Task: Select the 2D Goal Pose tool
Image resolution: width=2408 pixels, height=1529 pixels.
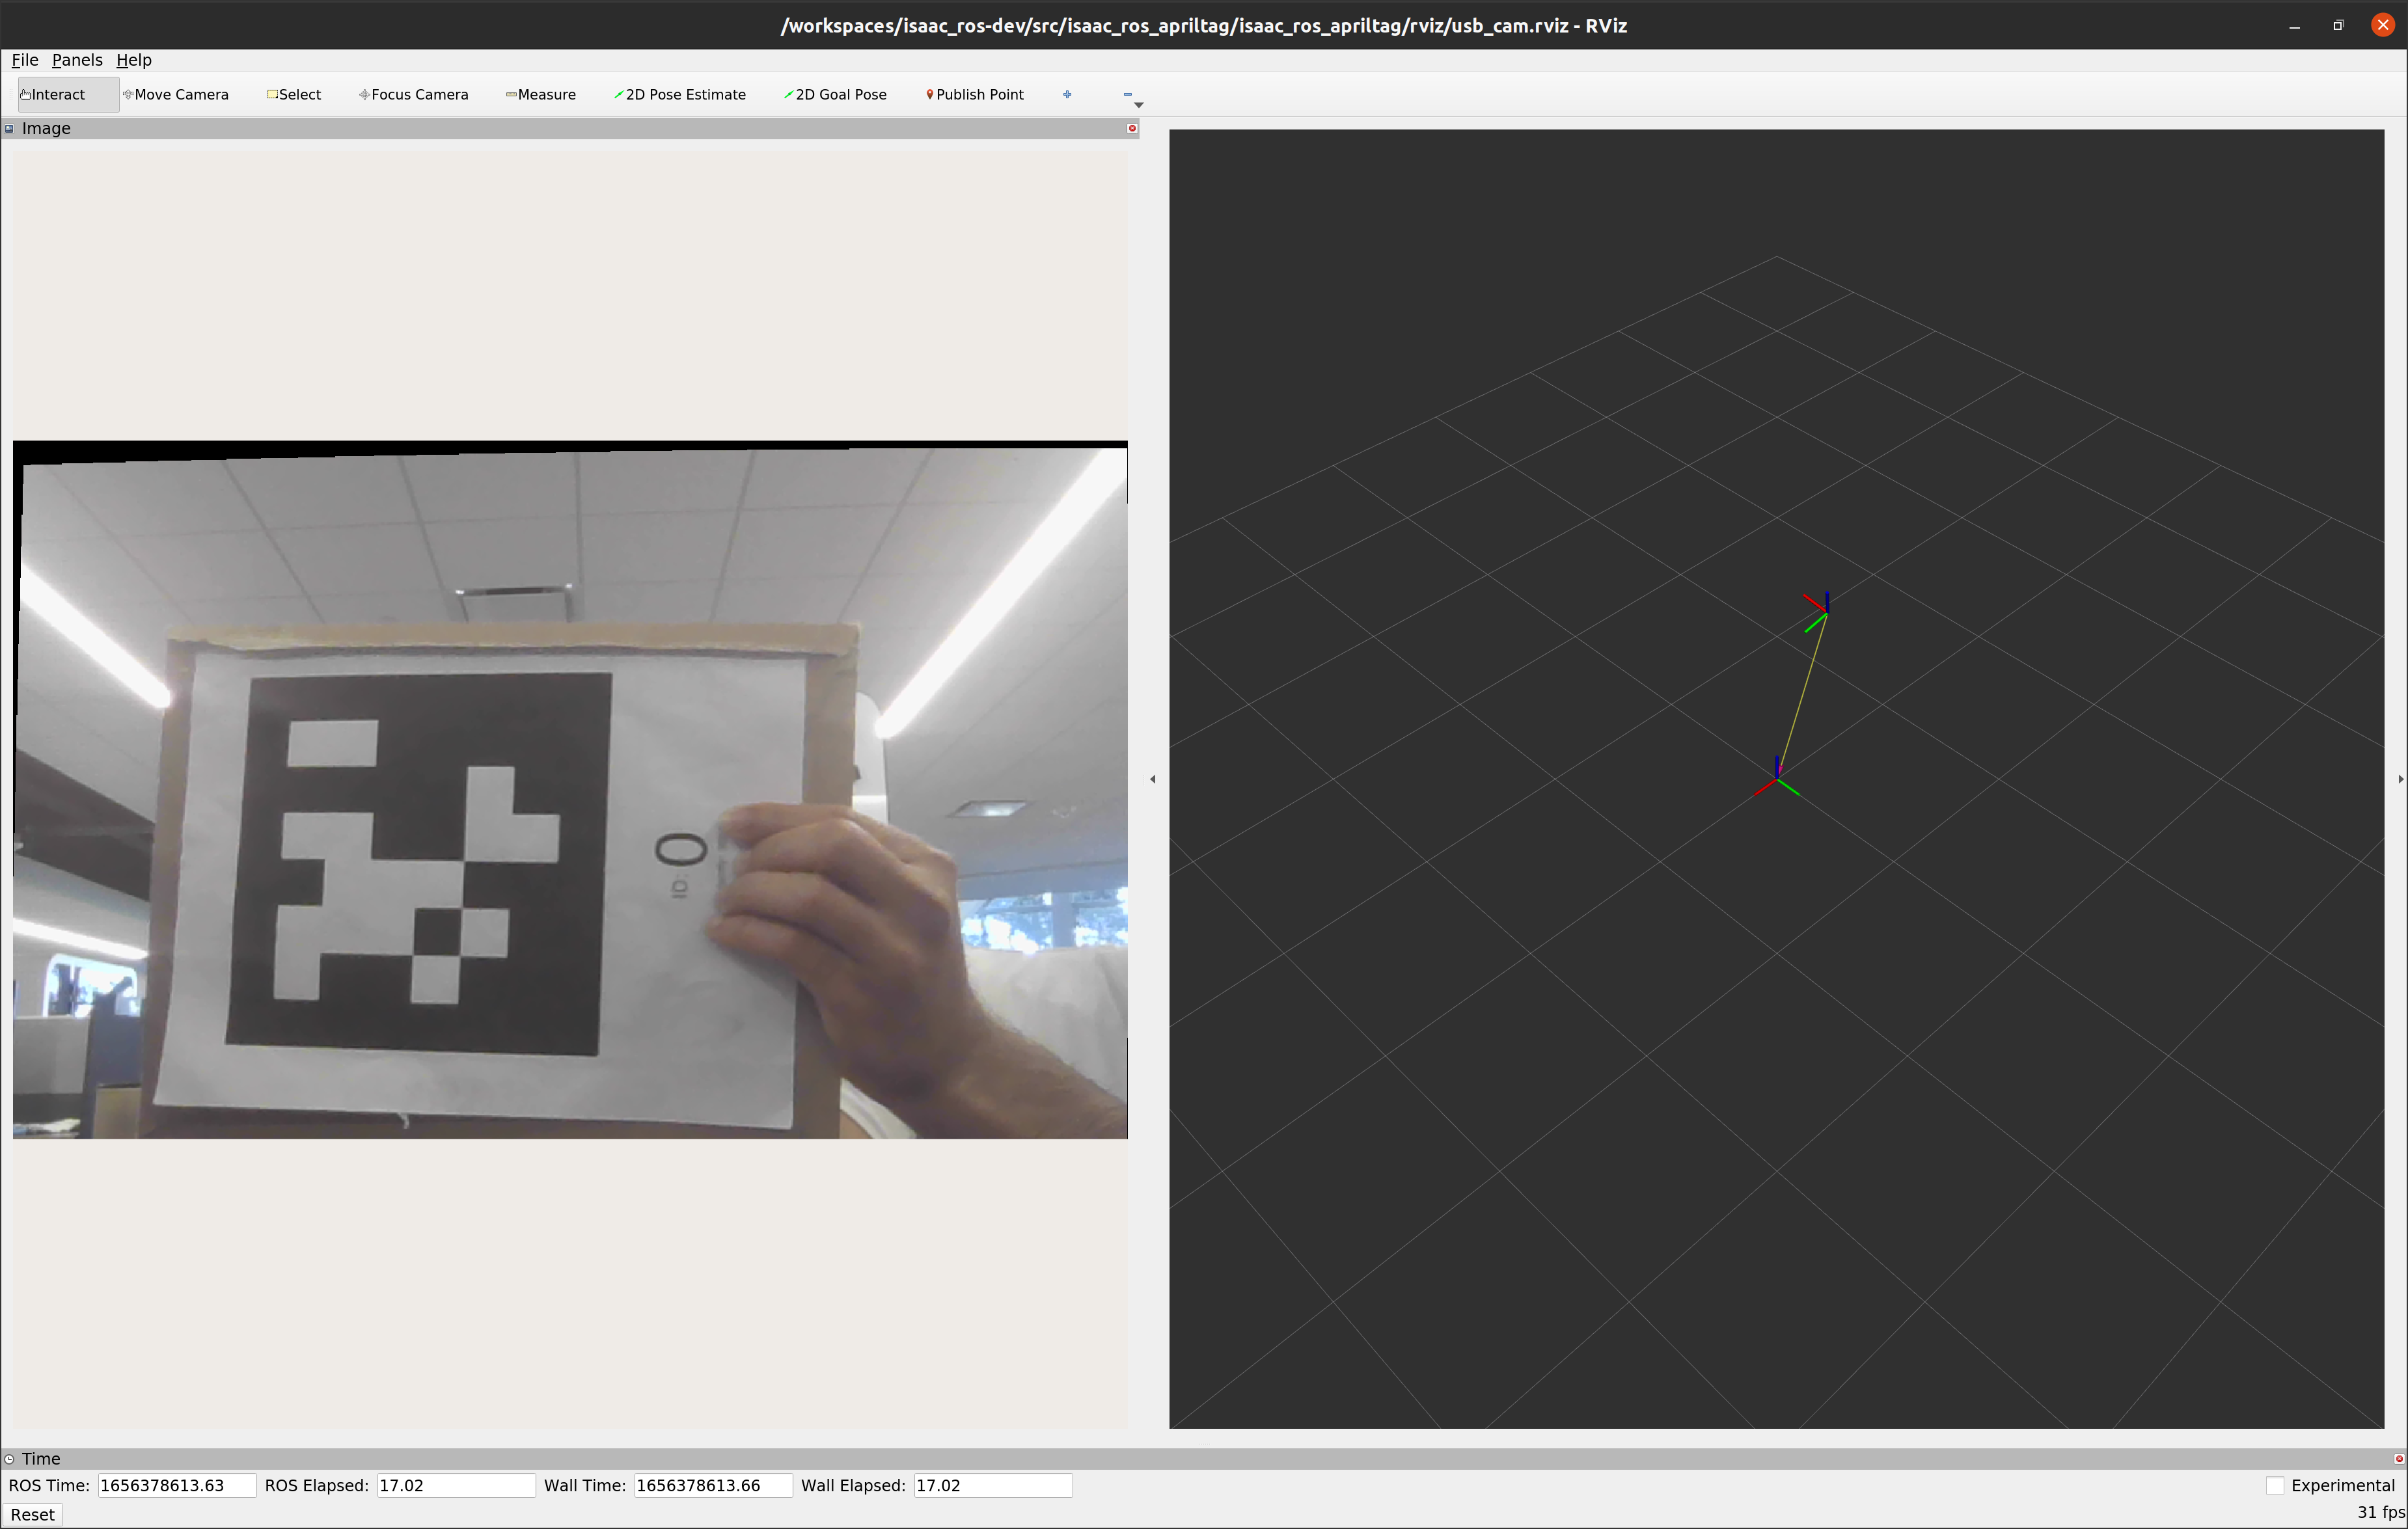Action: (x=836, y=95)
